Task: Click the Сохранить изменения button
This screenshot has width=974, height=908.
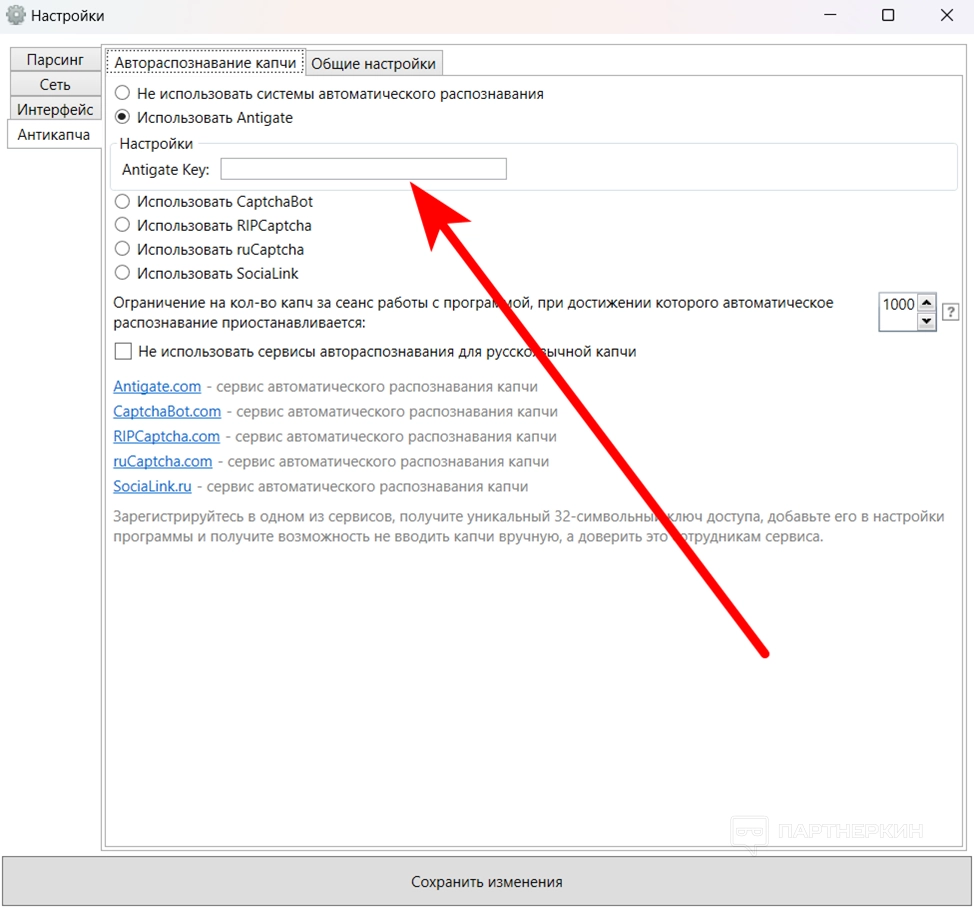Action: pos(487,881)
